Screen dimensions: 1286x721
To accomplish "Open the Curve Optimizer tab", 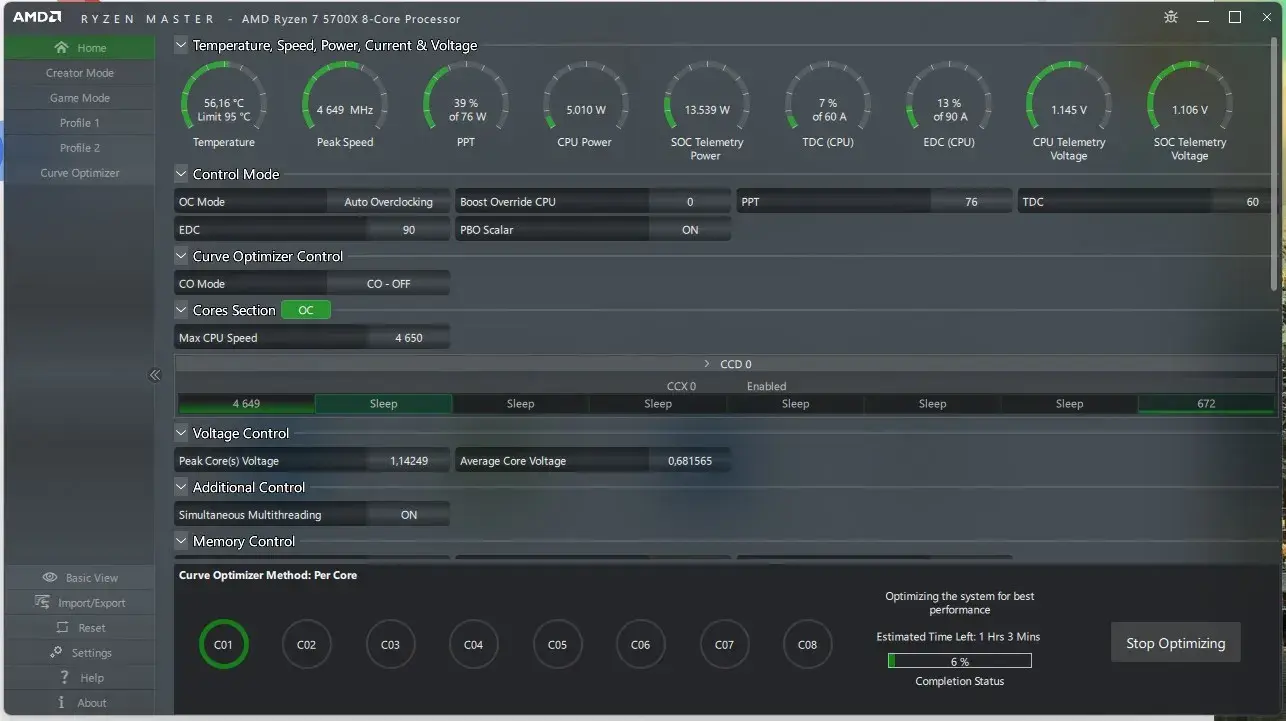I will 79,173.
